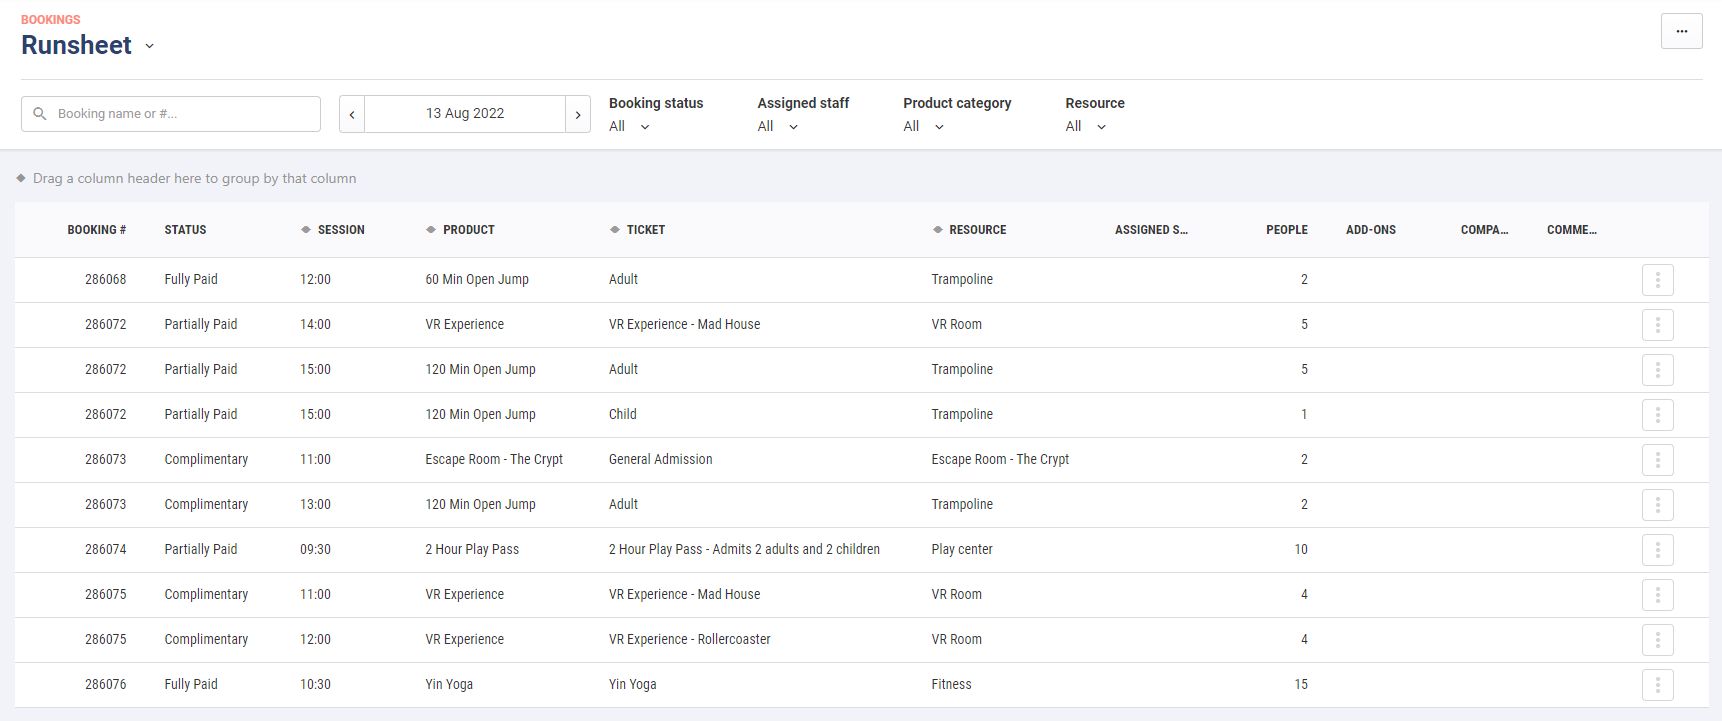Open row actions for Escape Room 11:00 row
1722x721 pixels.
(1657, 460)
